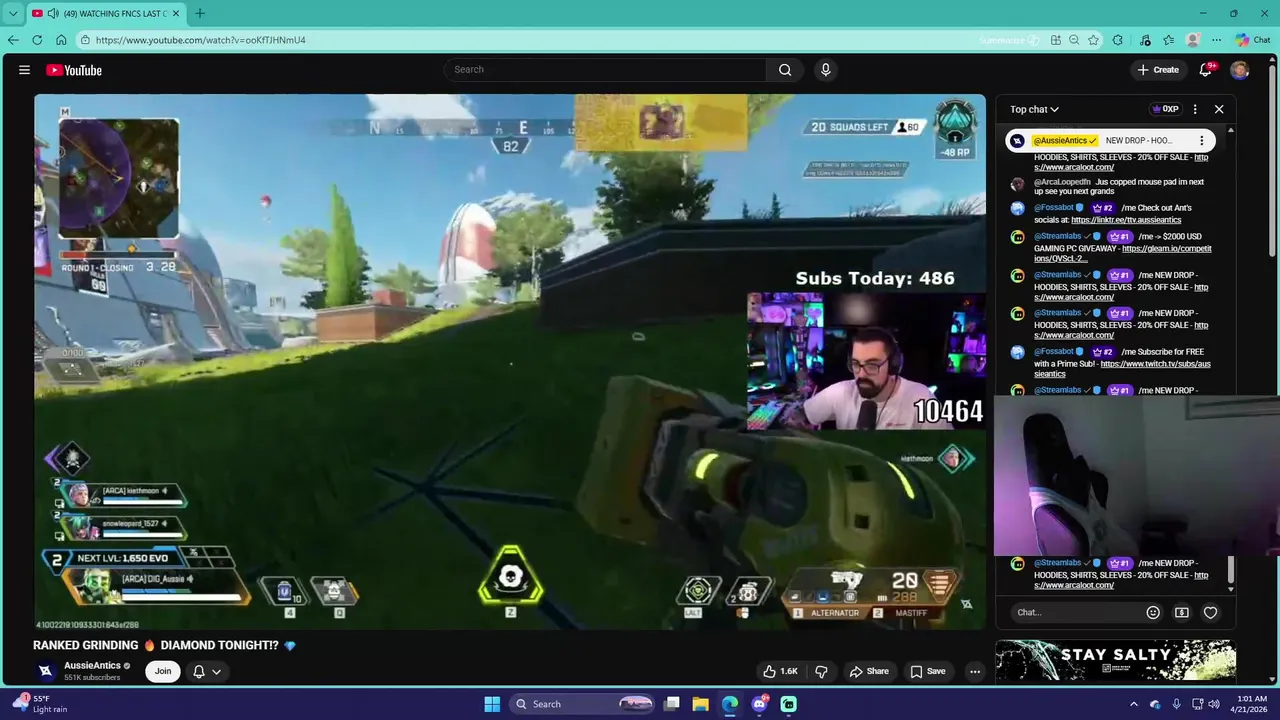Open emoji picker in chat box
Viewport: 1280px width, 720px height.
click(x=1153, y=612)
